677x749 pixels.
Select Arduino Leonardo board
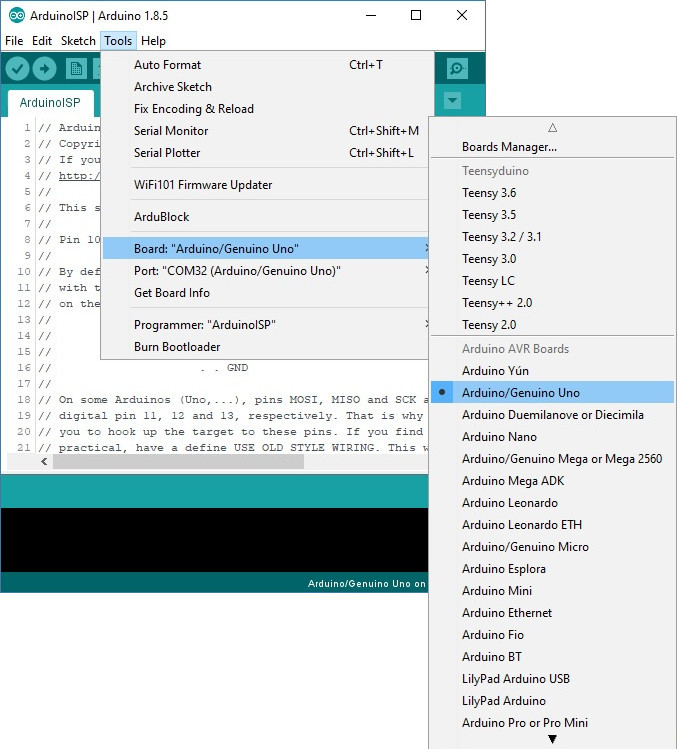552,503
